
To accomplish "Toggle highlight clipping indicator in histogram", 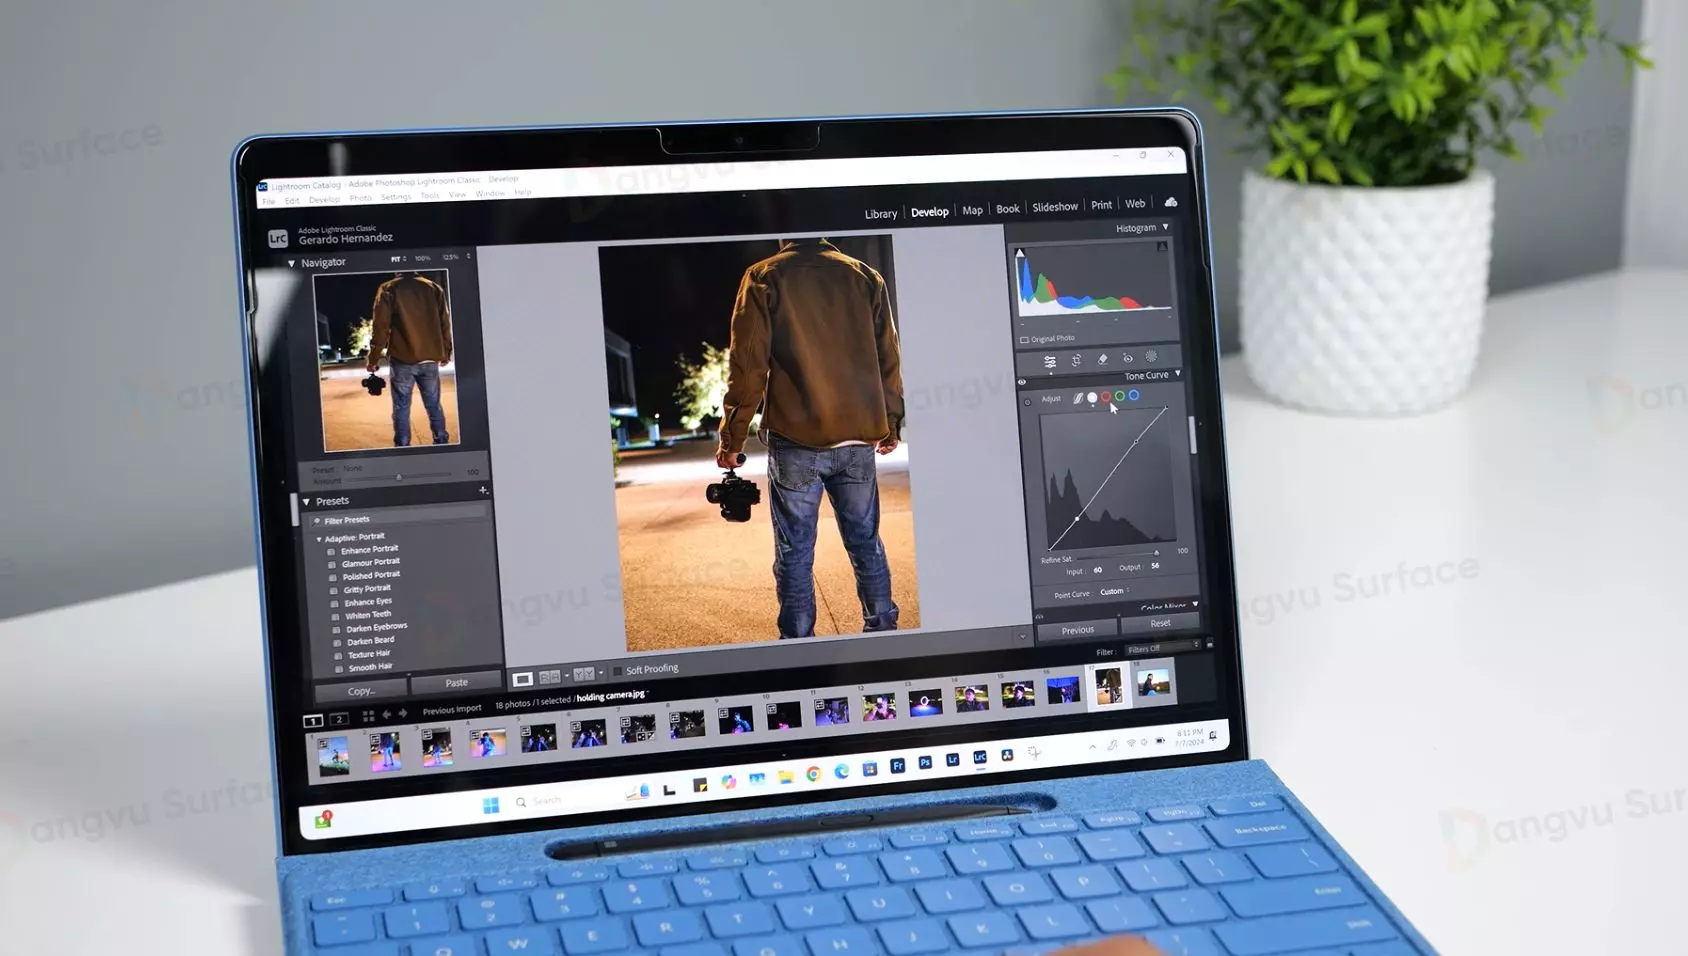I will coord(1162,246).
